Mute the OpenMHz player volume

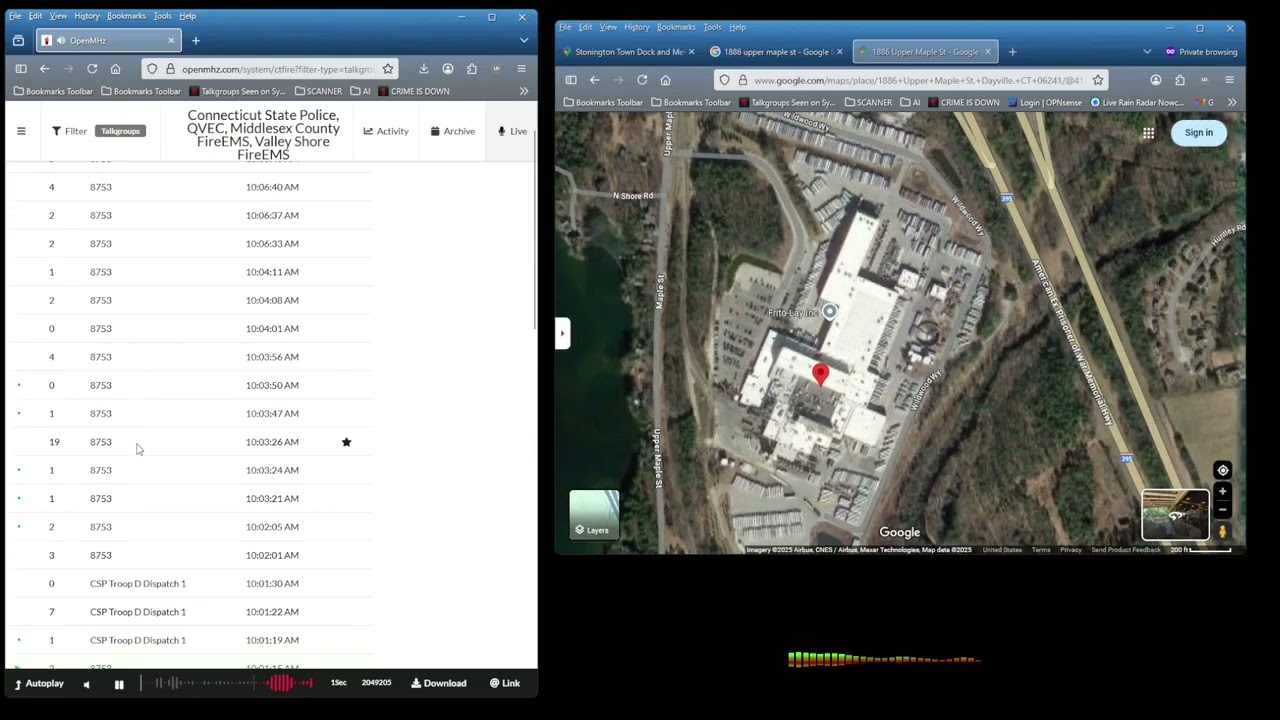click(x=86, y=684)
